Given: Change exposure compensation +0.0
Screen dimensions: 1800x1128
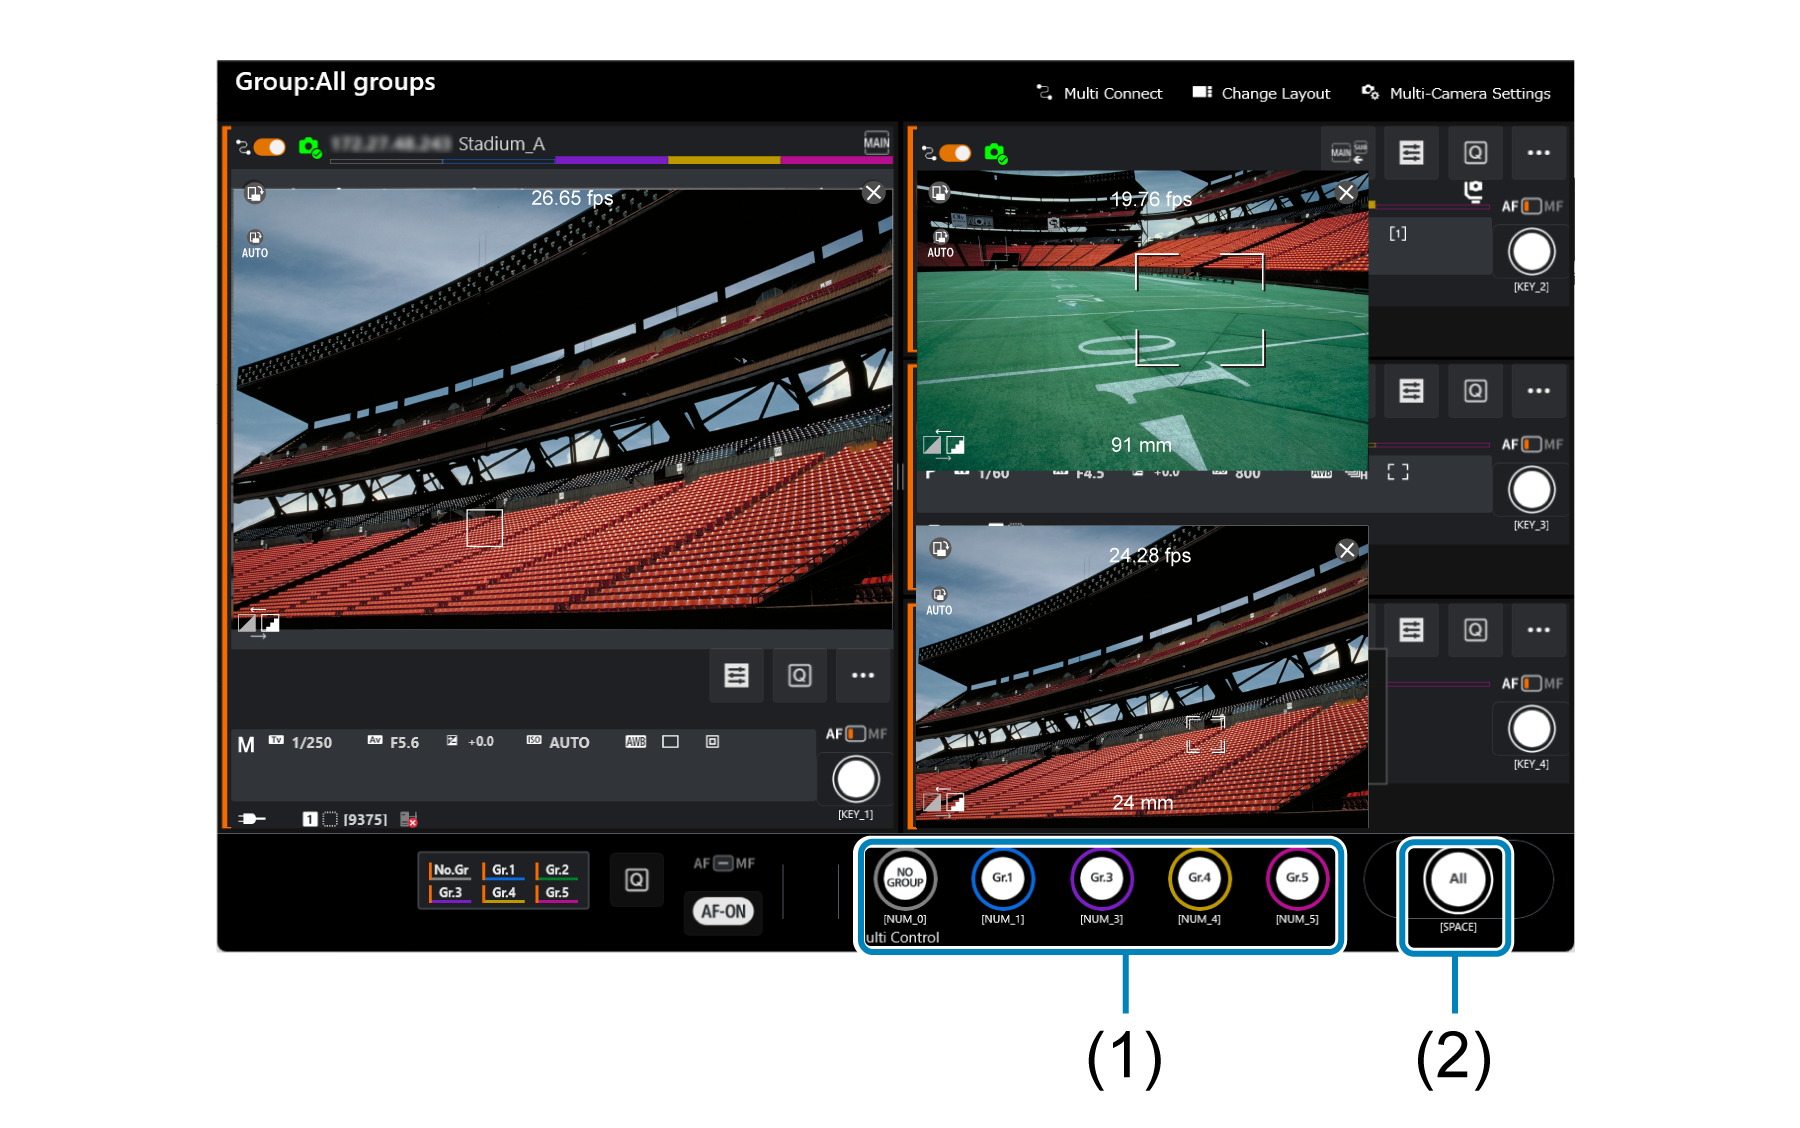Looking at the screenshot, I should (471, 741).
